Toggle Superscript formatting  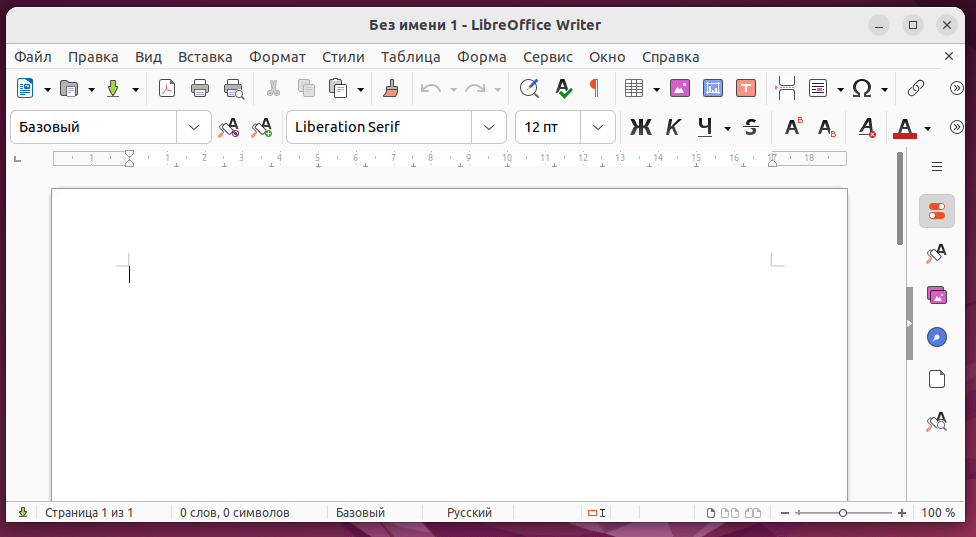click(x=793, y=127)
